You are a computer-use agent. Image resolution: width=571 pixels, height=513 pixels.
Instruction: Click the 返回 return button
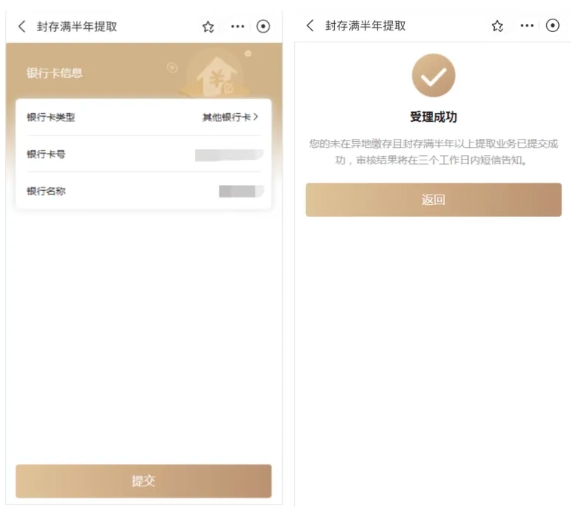[433, 200]
